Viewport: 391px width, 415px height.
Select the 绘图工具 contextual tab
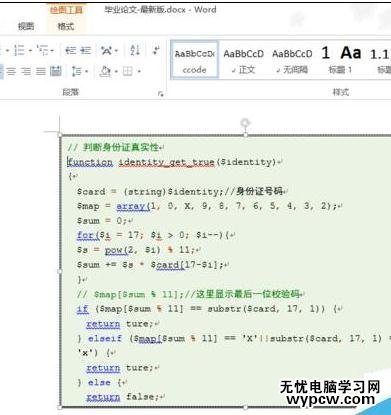[x=66, y=10]
